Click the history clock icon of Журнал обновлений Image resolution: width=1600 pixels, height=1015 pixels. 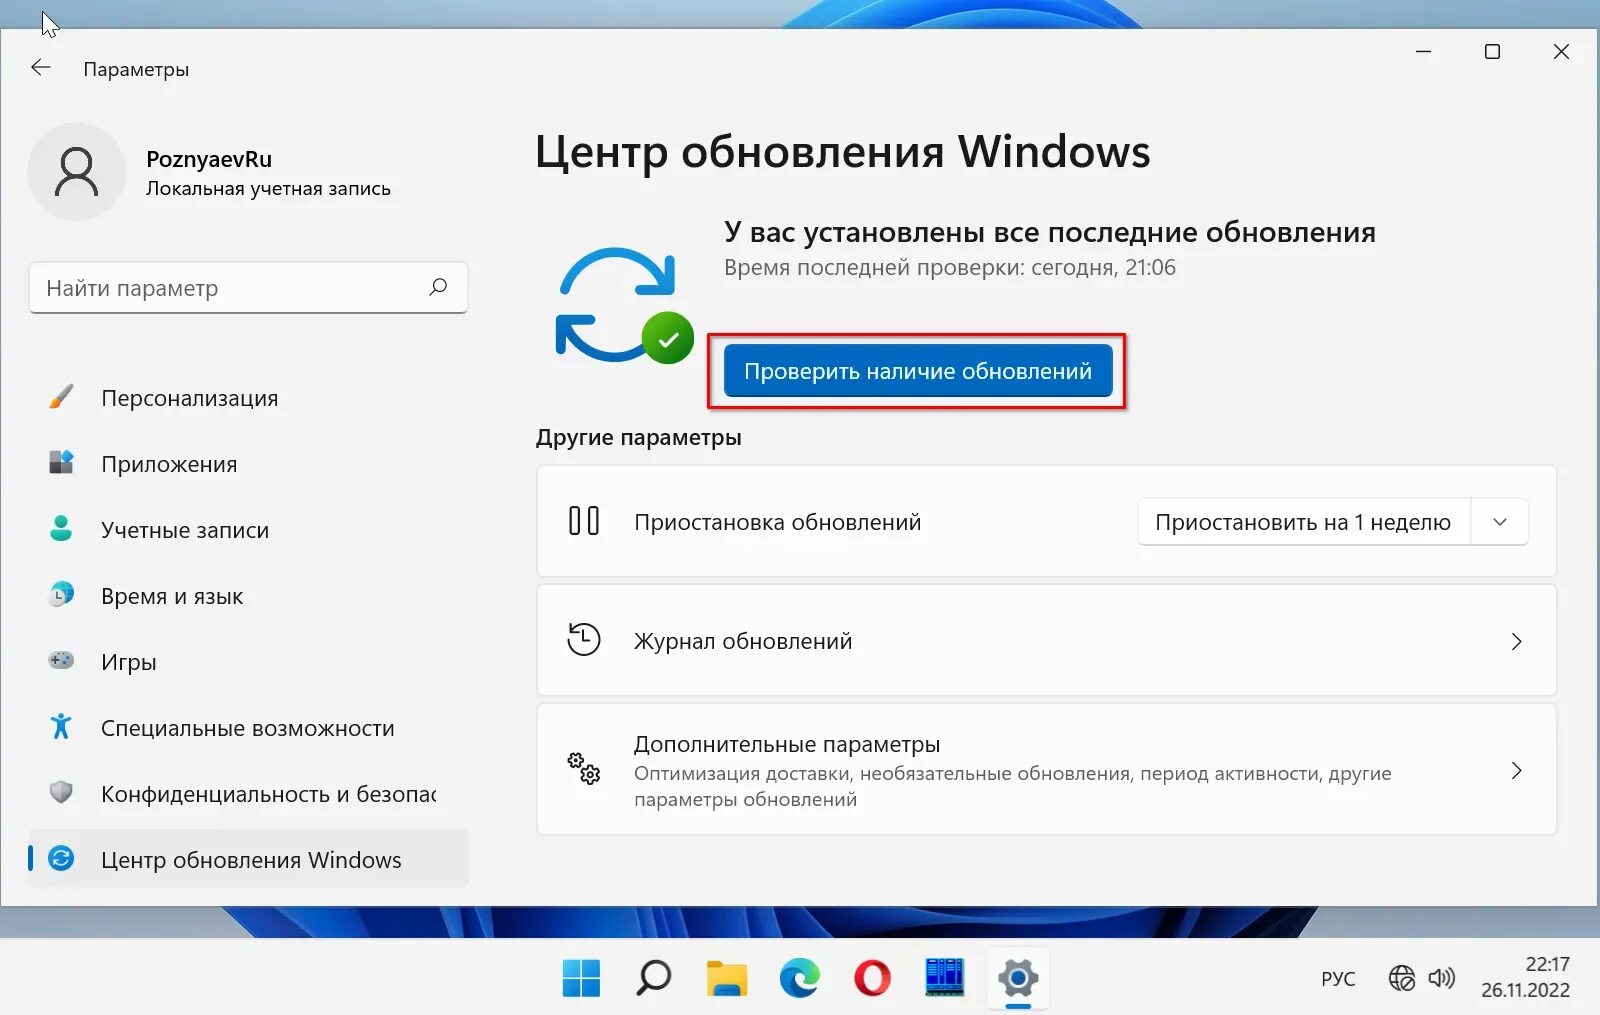pyautogui.click(x=584, y=640)
